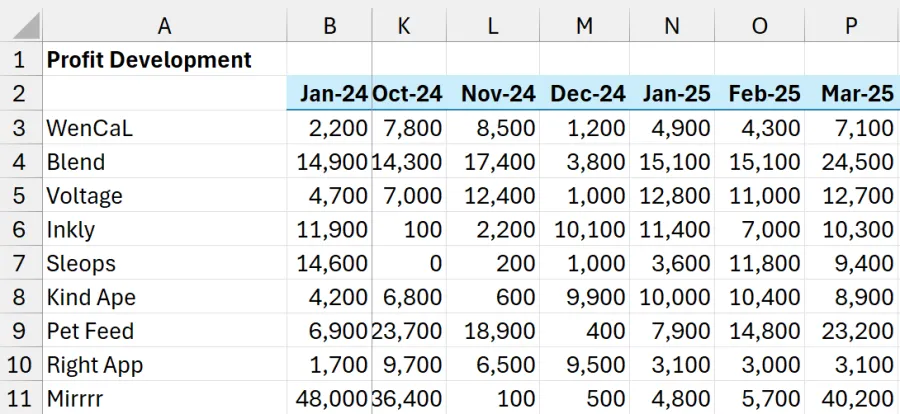Click Pet Feed's Oct-24 value 23,700
900x414 pixels.
409,330
